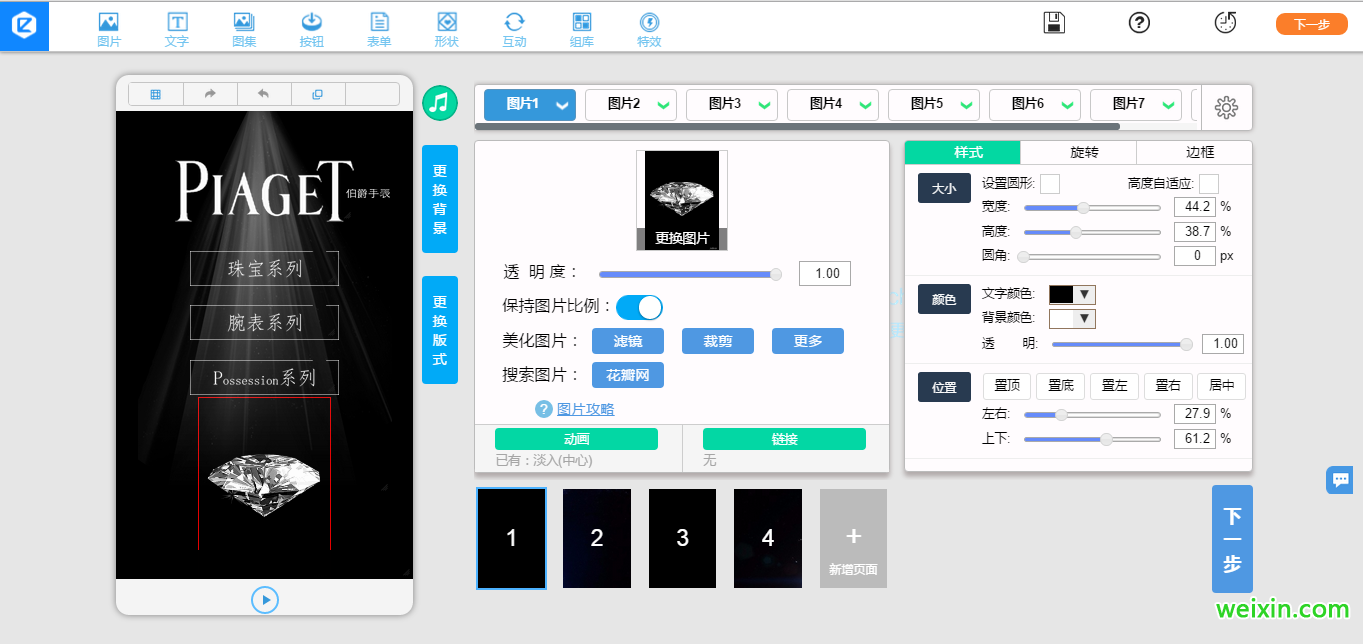The image size is (1363, 644).
Task: Open the 链接 link tab
Action: [x=784, y=439]
